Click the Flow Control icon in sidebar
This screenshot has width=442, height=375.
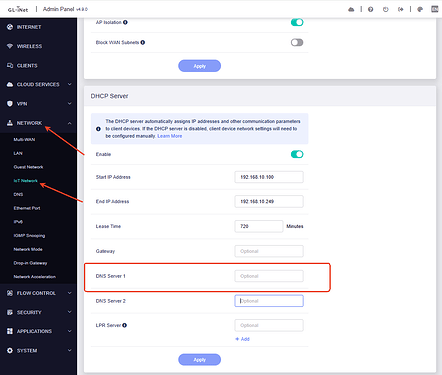click(x=10, y=293)
